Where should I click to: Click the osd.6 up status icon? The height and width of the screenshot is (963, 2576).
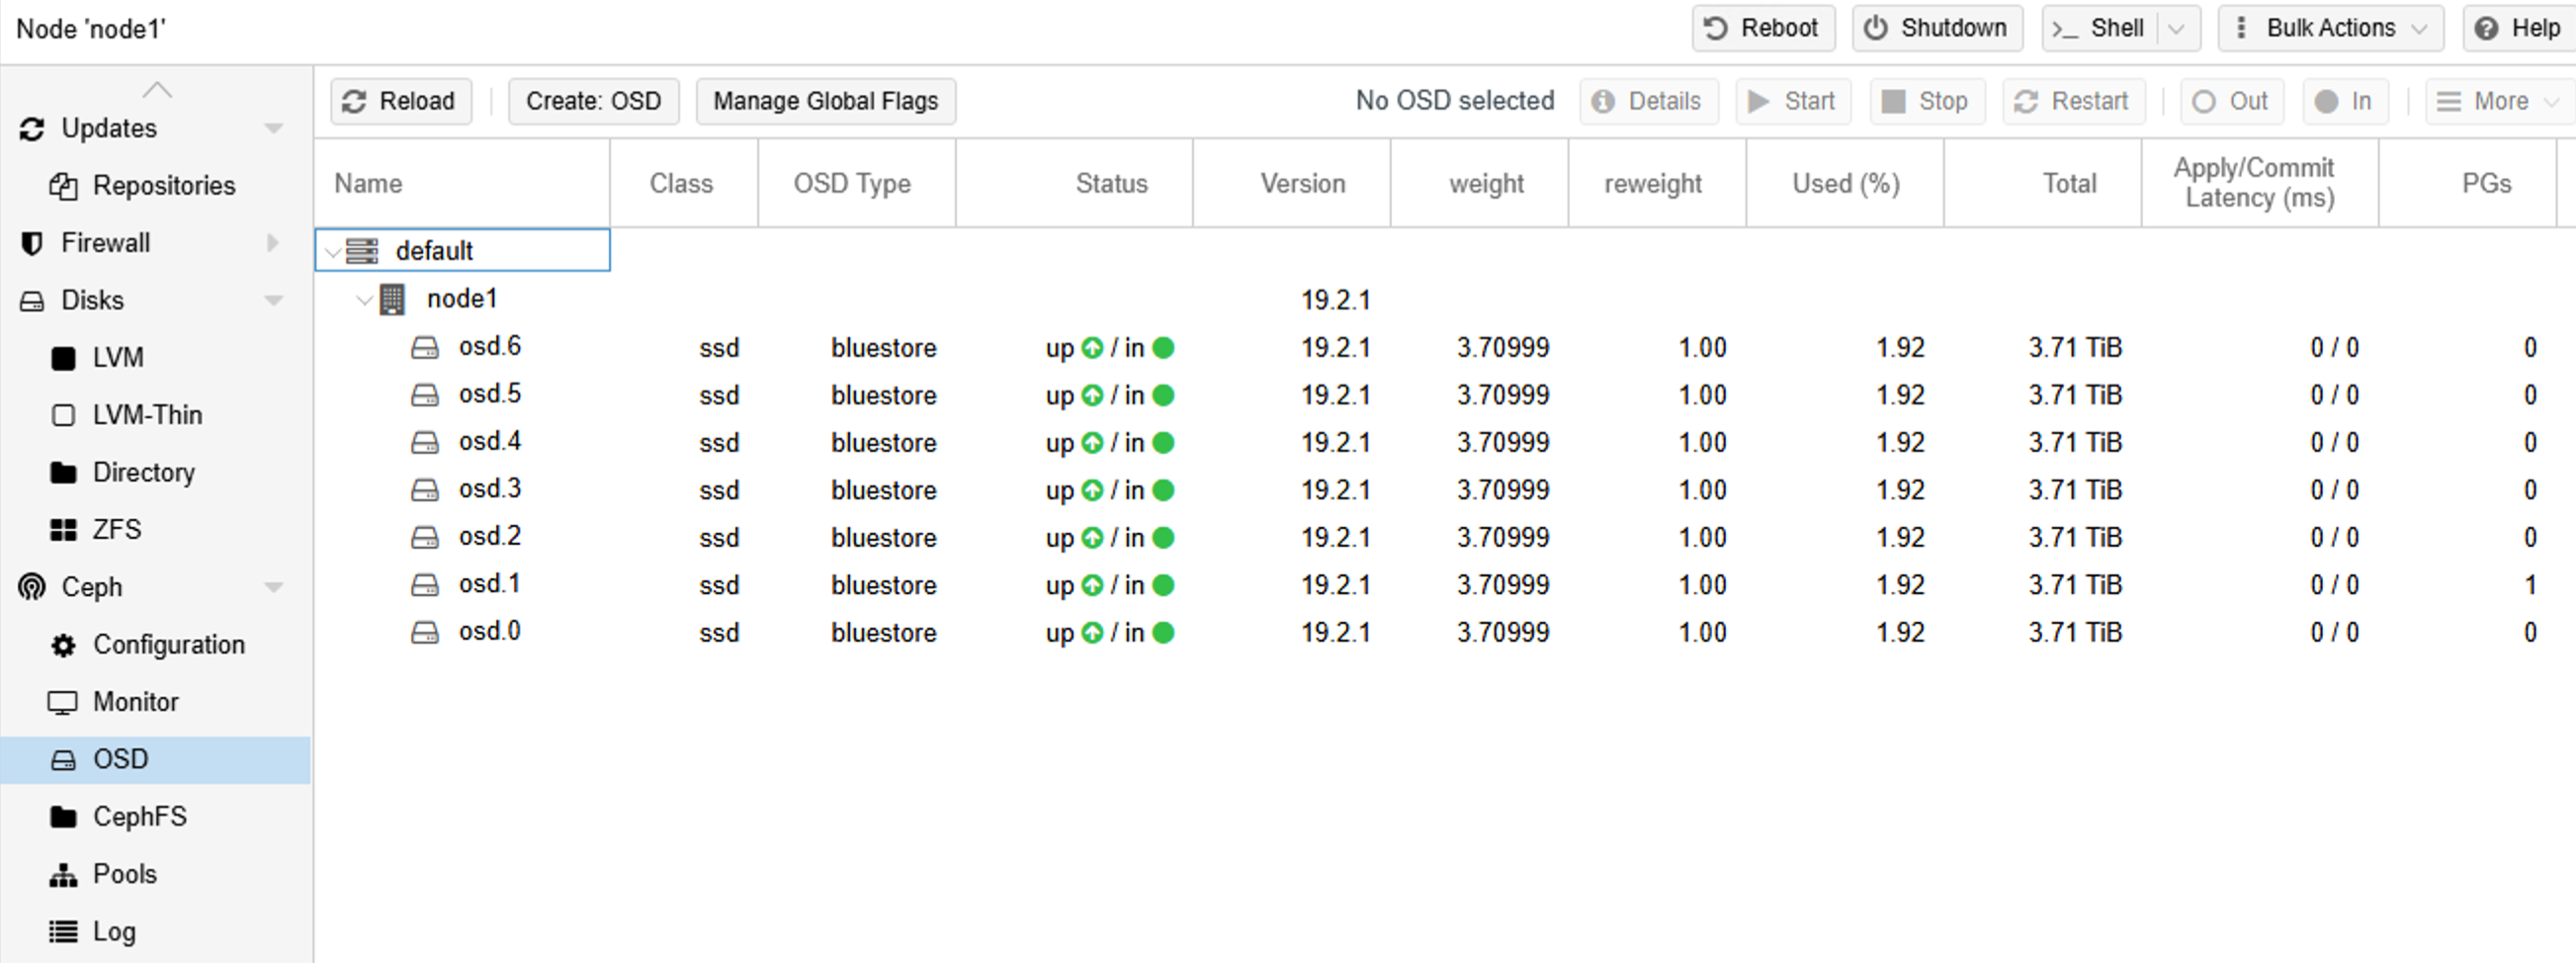(1092, 348)
